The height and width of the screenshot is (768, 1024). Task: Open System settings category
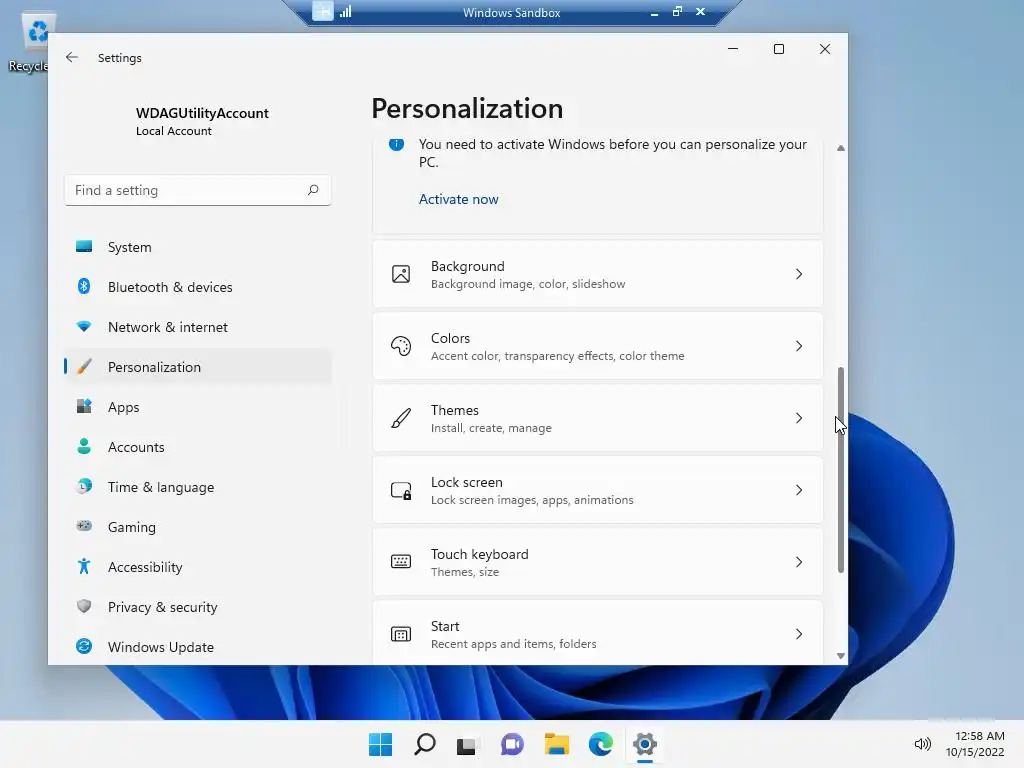pyautogui.click(x=198, y=248)
